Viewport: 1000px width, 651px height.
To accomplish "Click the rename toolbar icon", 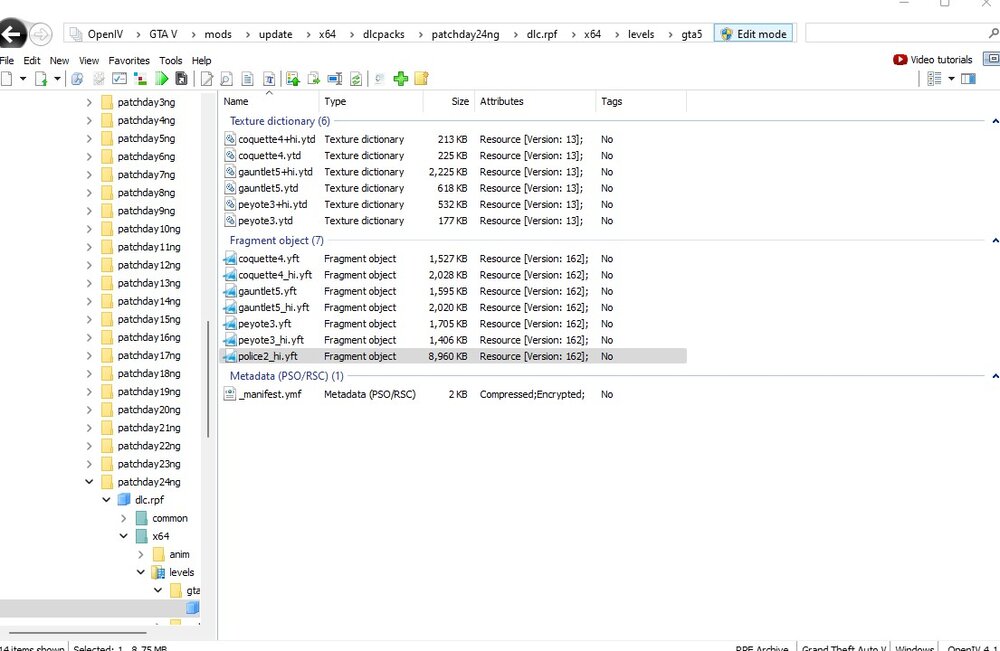I will [335, 78].
